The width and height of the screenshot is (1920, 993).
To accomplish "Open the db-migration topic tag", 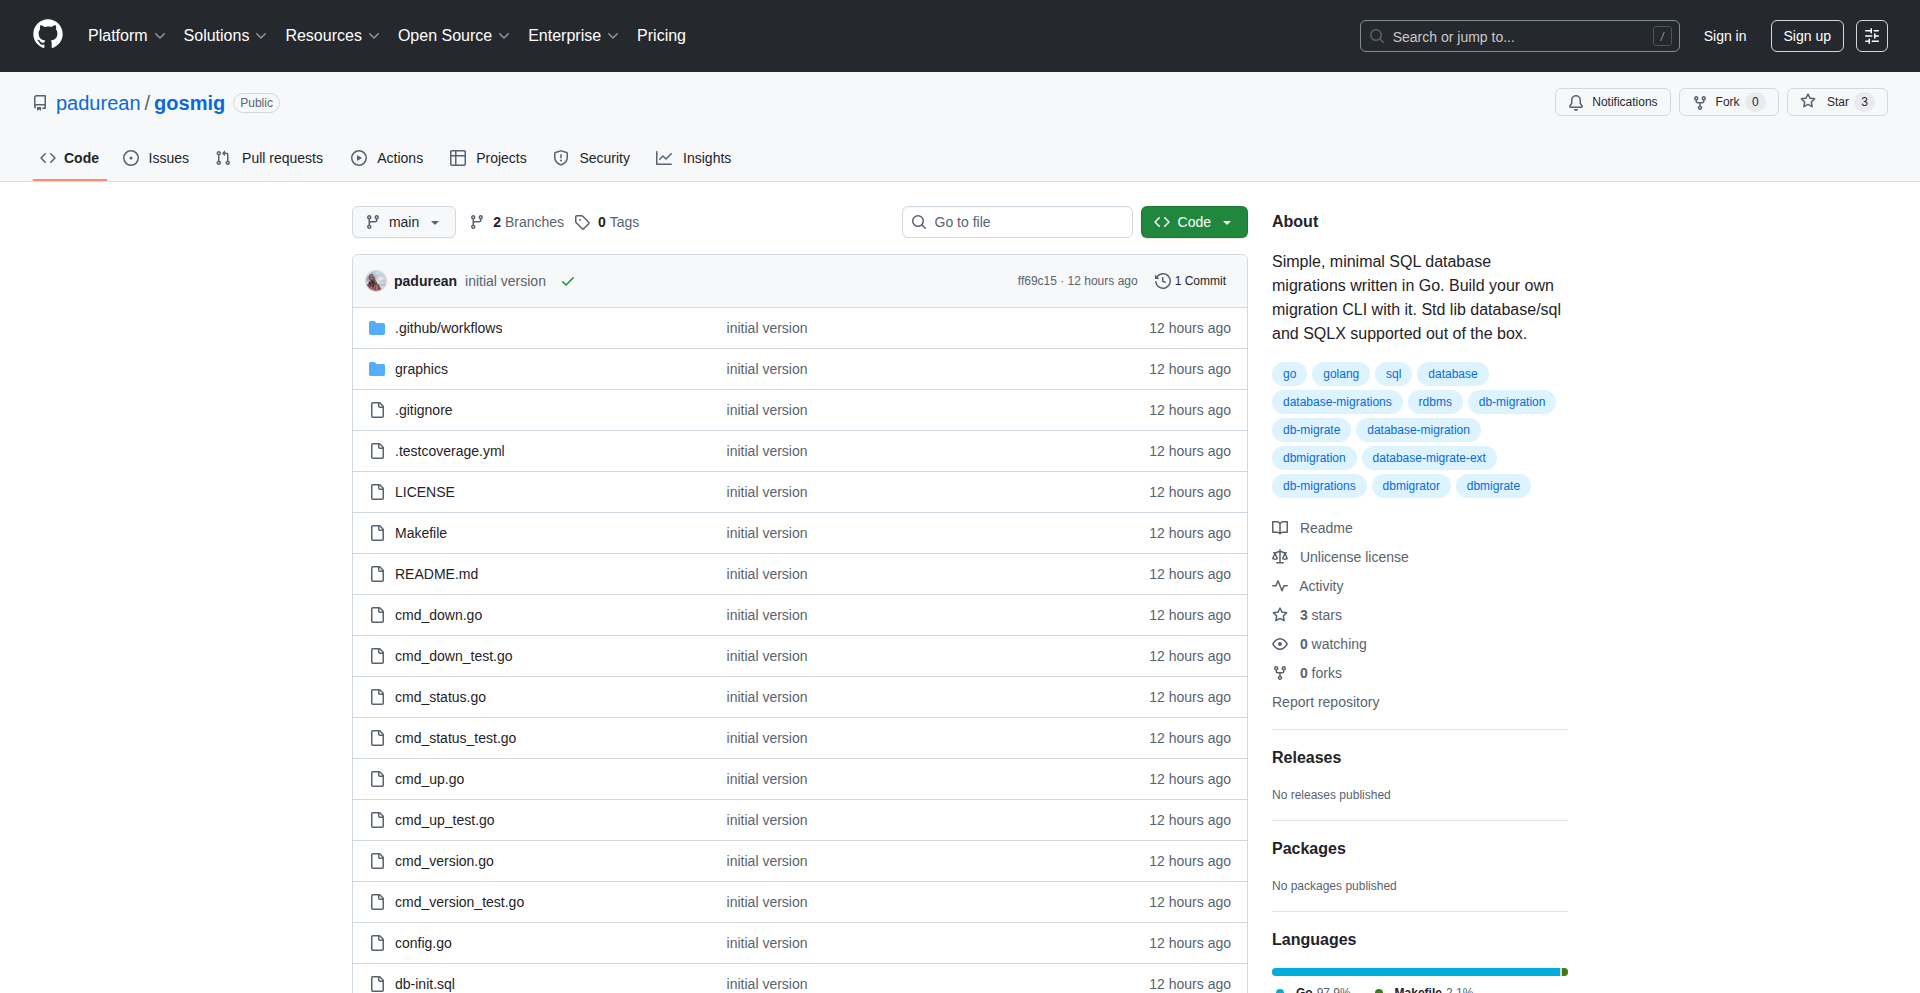I will 1511,402.
